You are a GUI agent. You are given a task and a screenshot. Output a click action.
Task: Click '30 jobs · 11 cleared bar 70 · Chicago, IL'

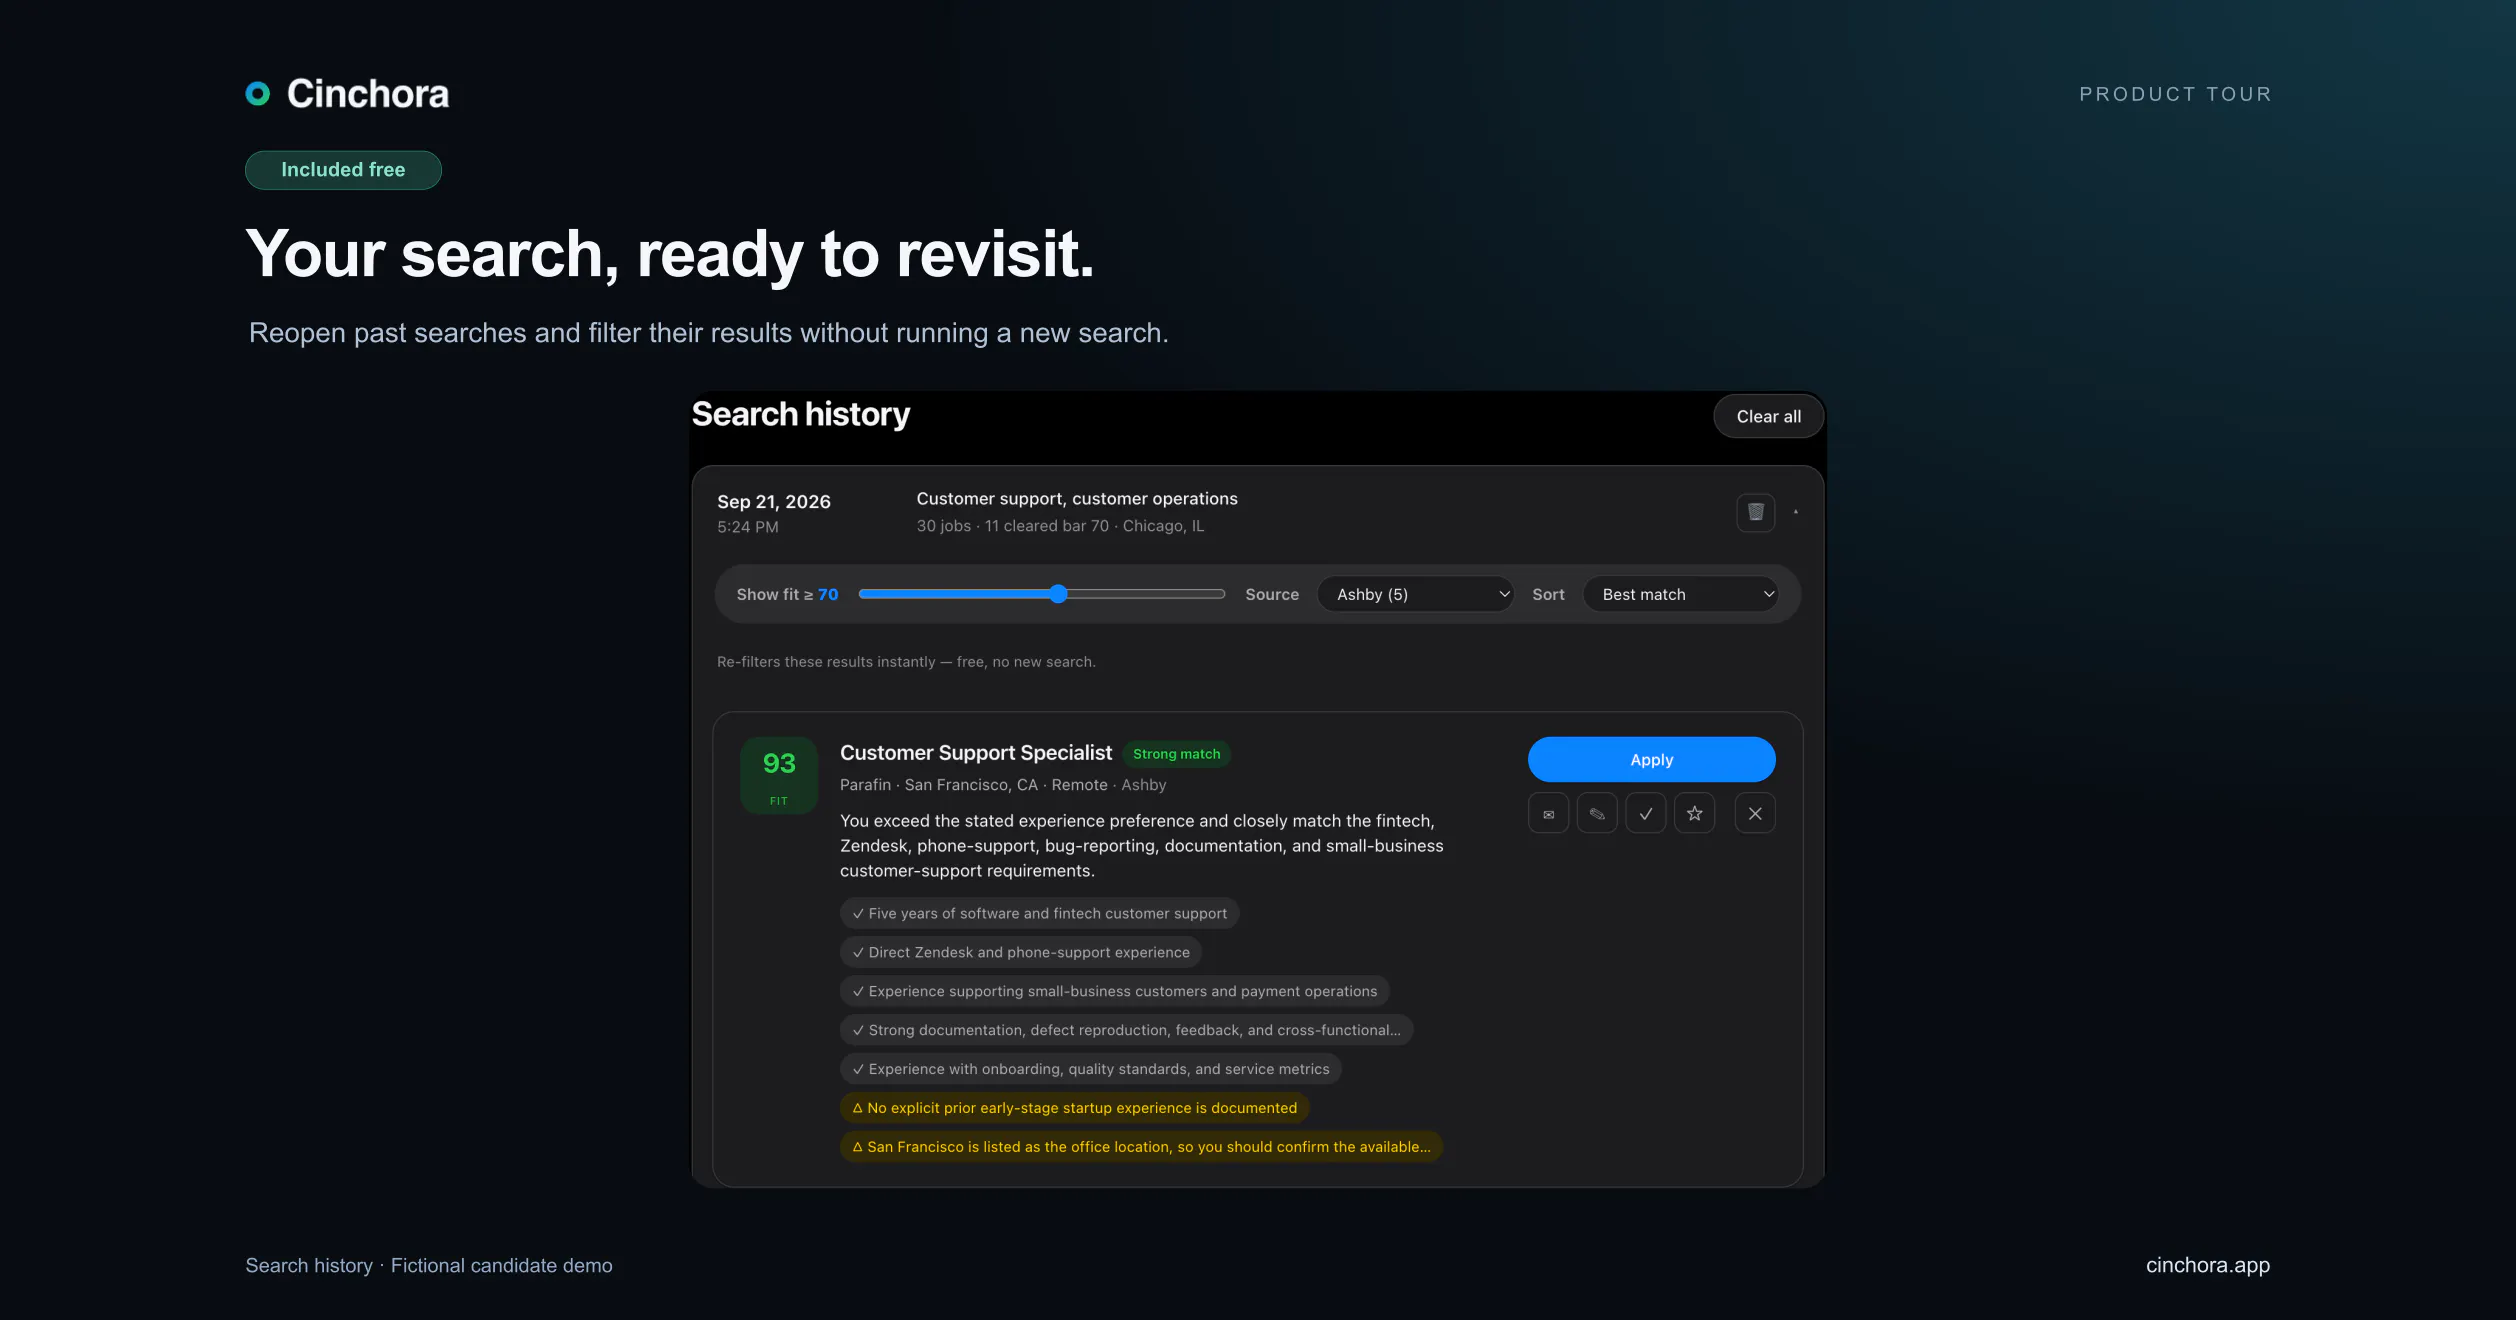click(x=1060, y=526)
